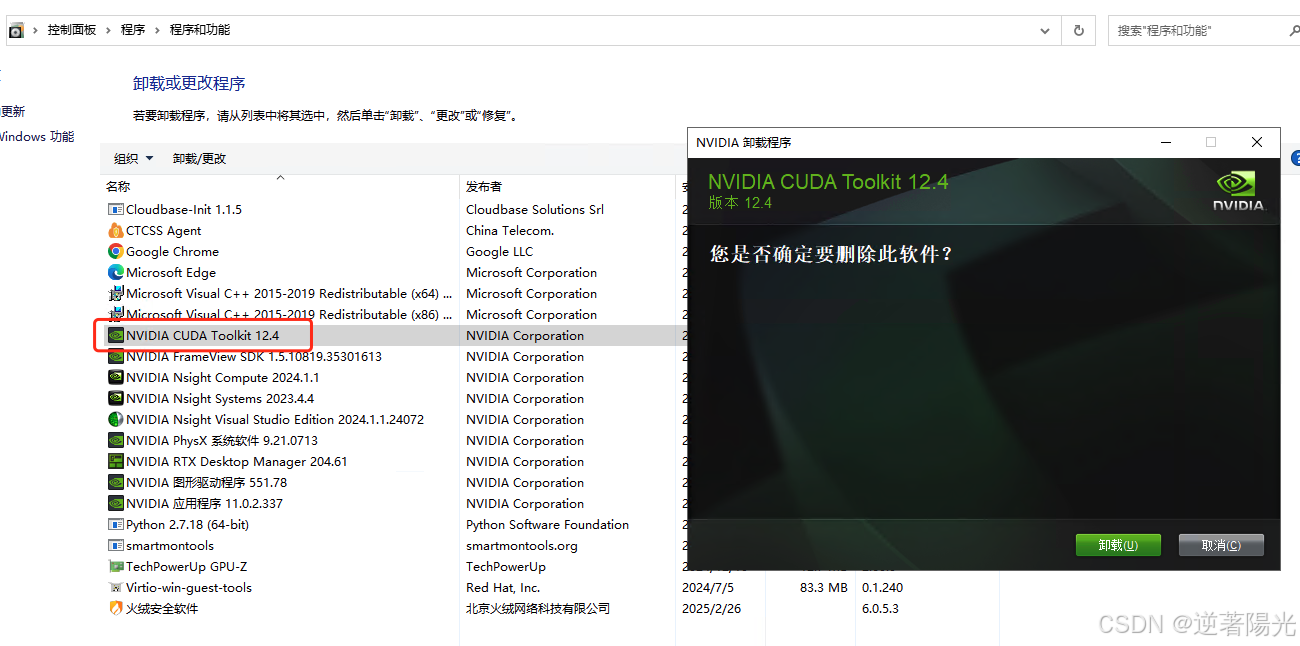Screen dimensions: 1300x646
Task: Click Red Hat, Inc. publisher cell
Action: (503, 587)
